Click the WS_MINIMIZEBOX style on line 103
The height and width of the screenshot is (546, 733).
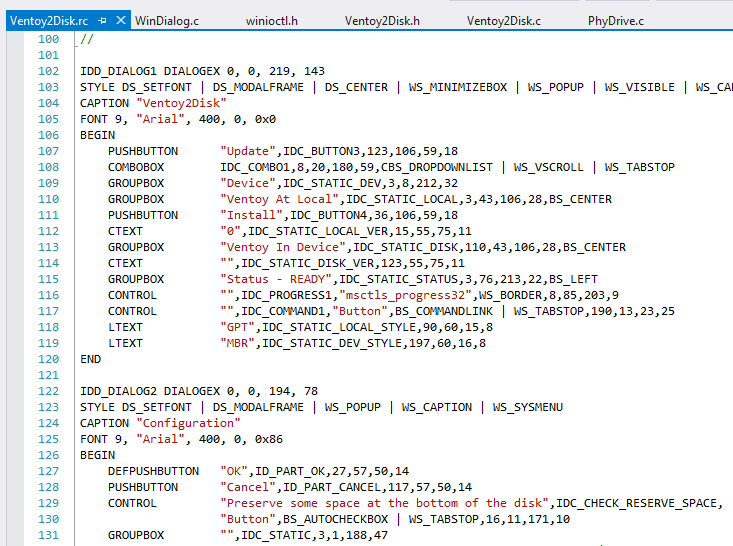click(x=458, y=87)
